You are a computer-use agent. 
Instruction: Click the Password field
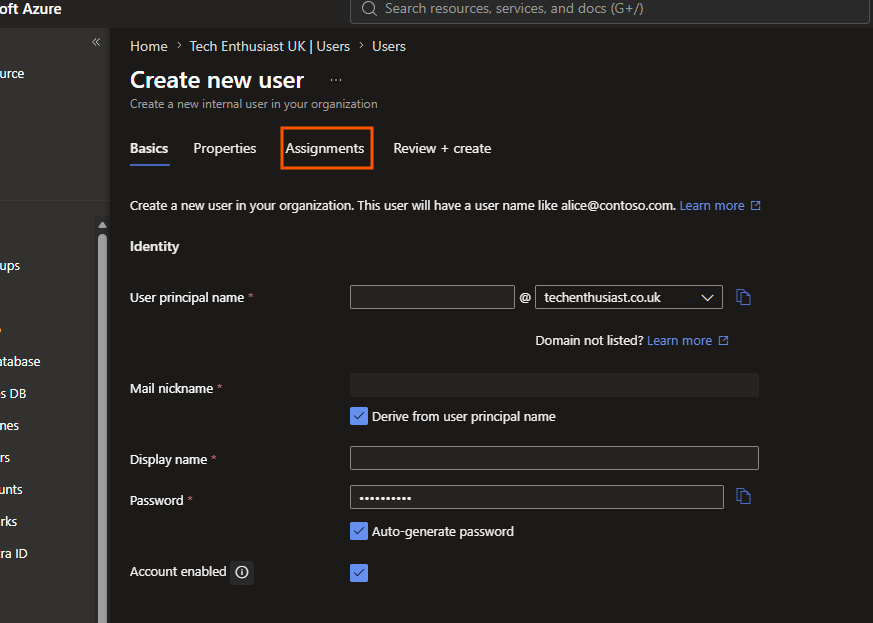click(537, 497)
